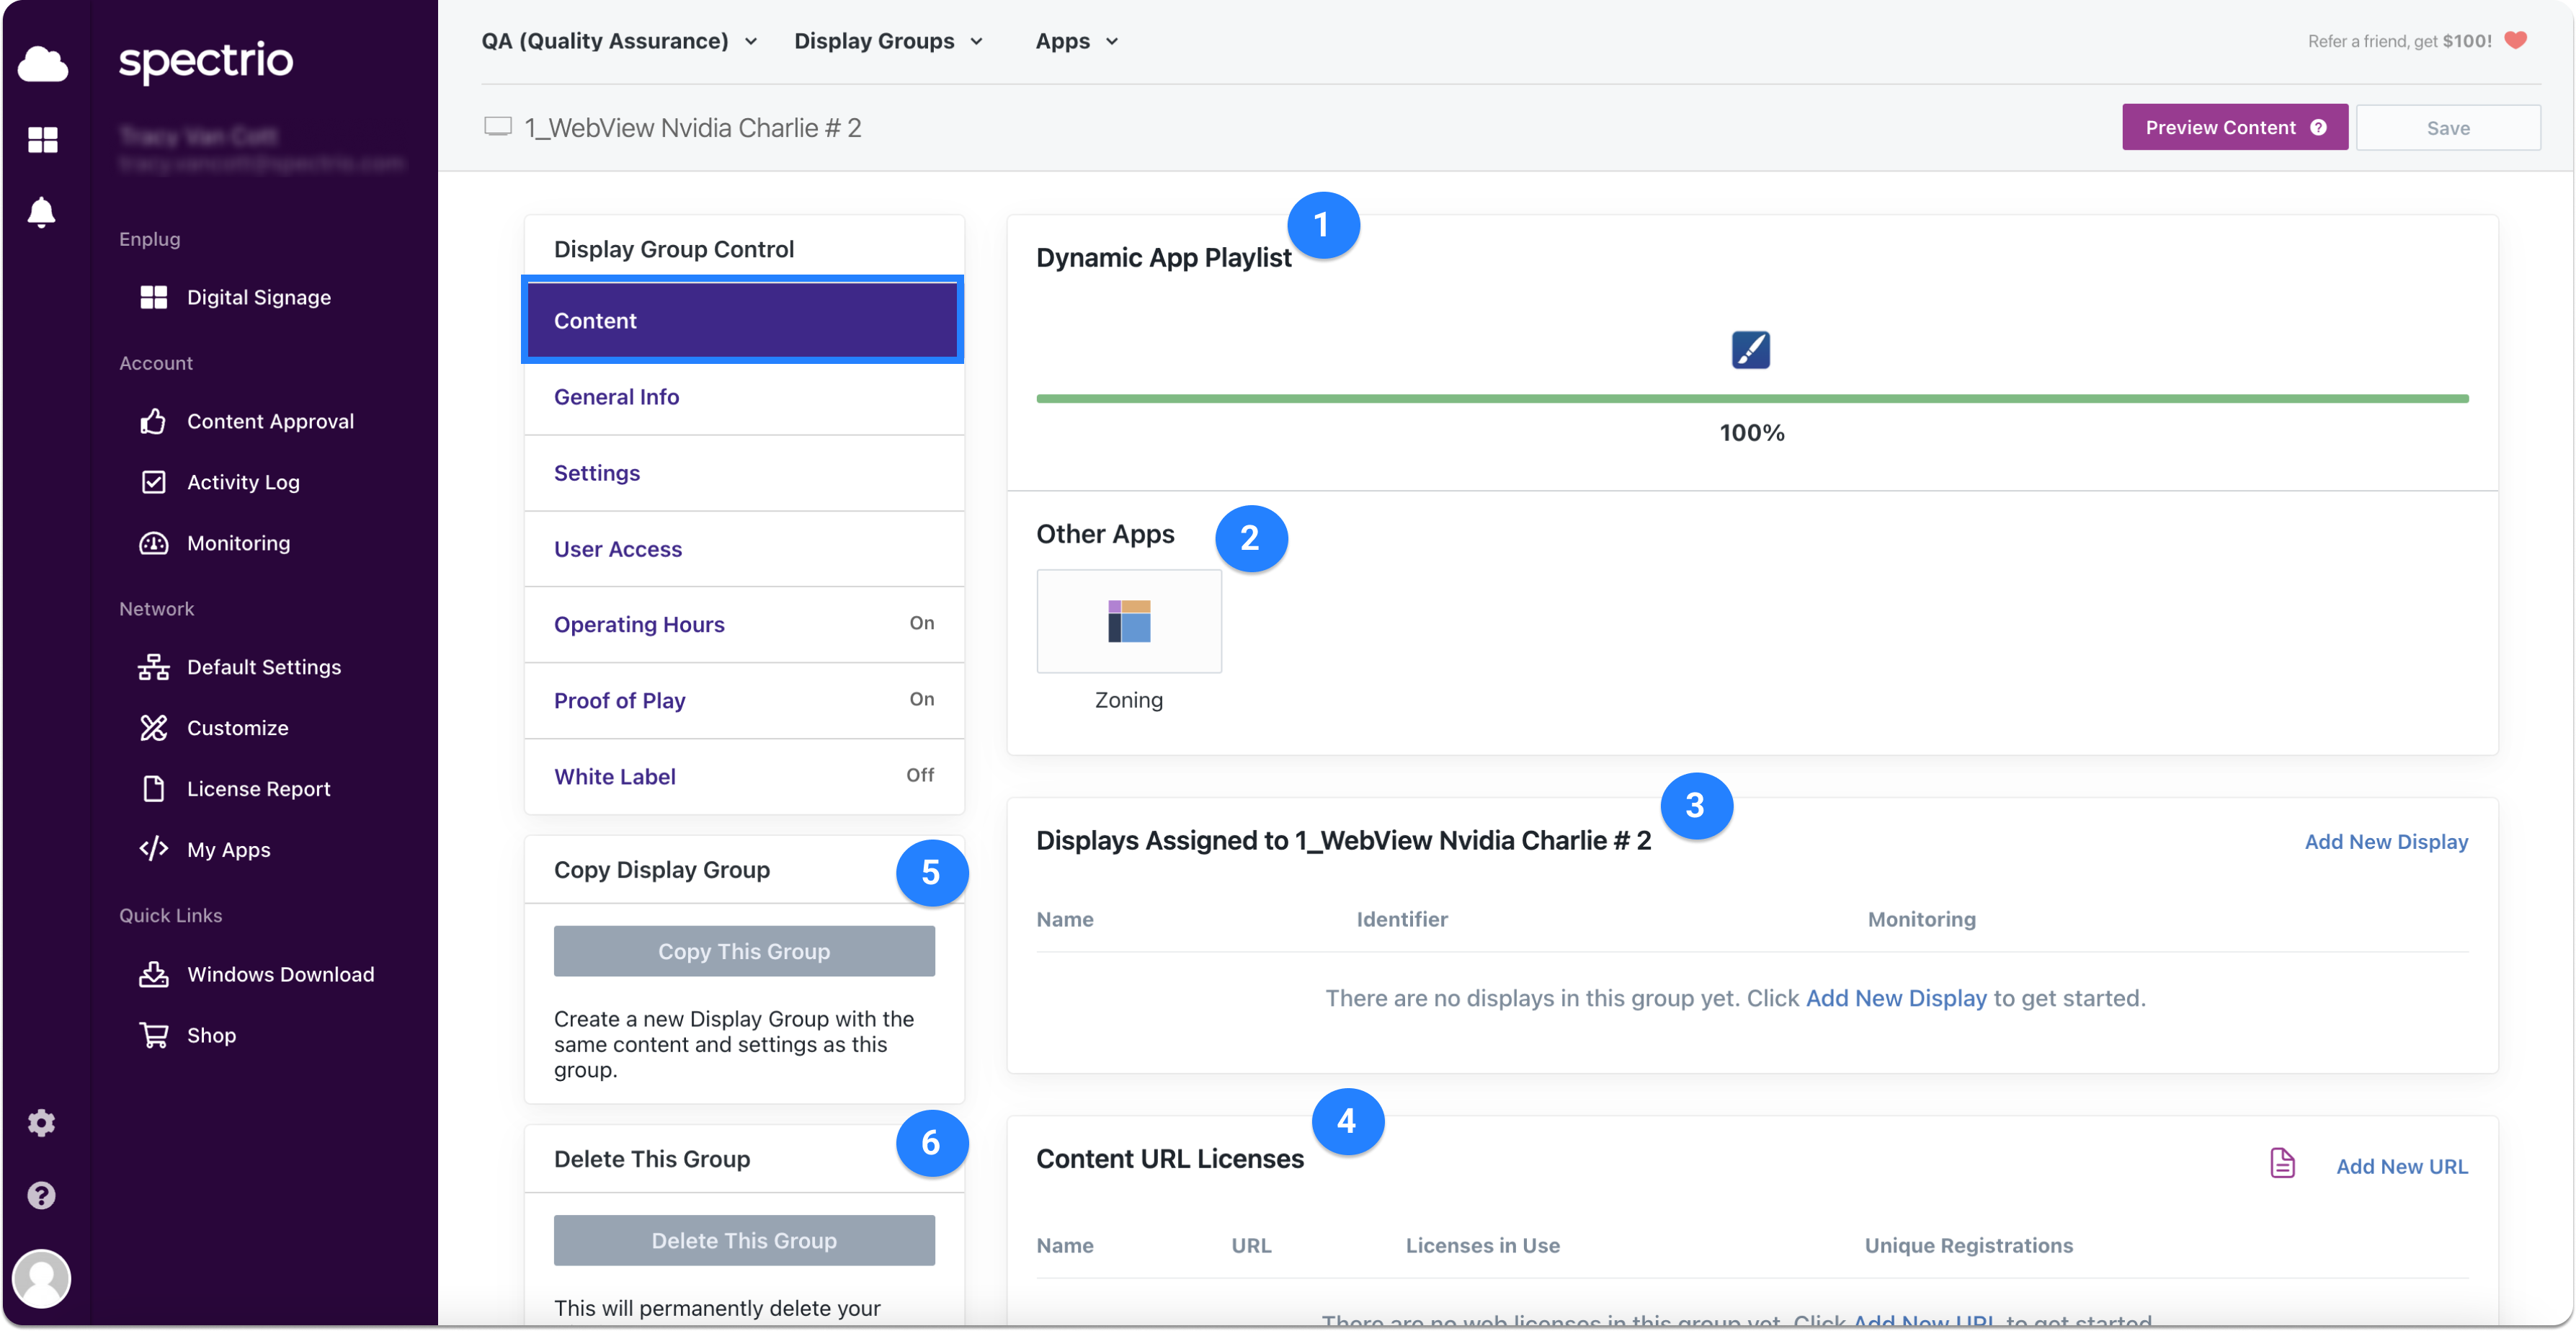Viewport: 2576px width, 1331px height.
Task: Click the Preview Content button
Action: tap(2234, 127)
